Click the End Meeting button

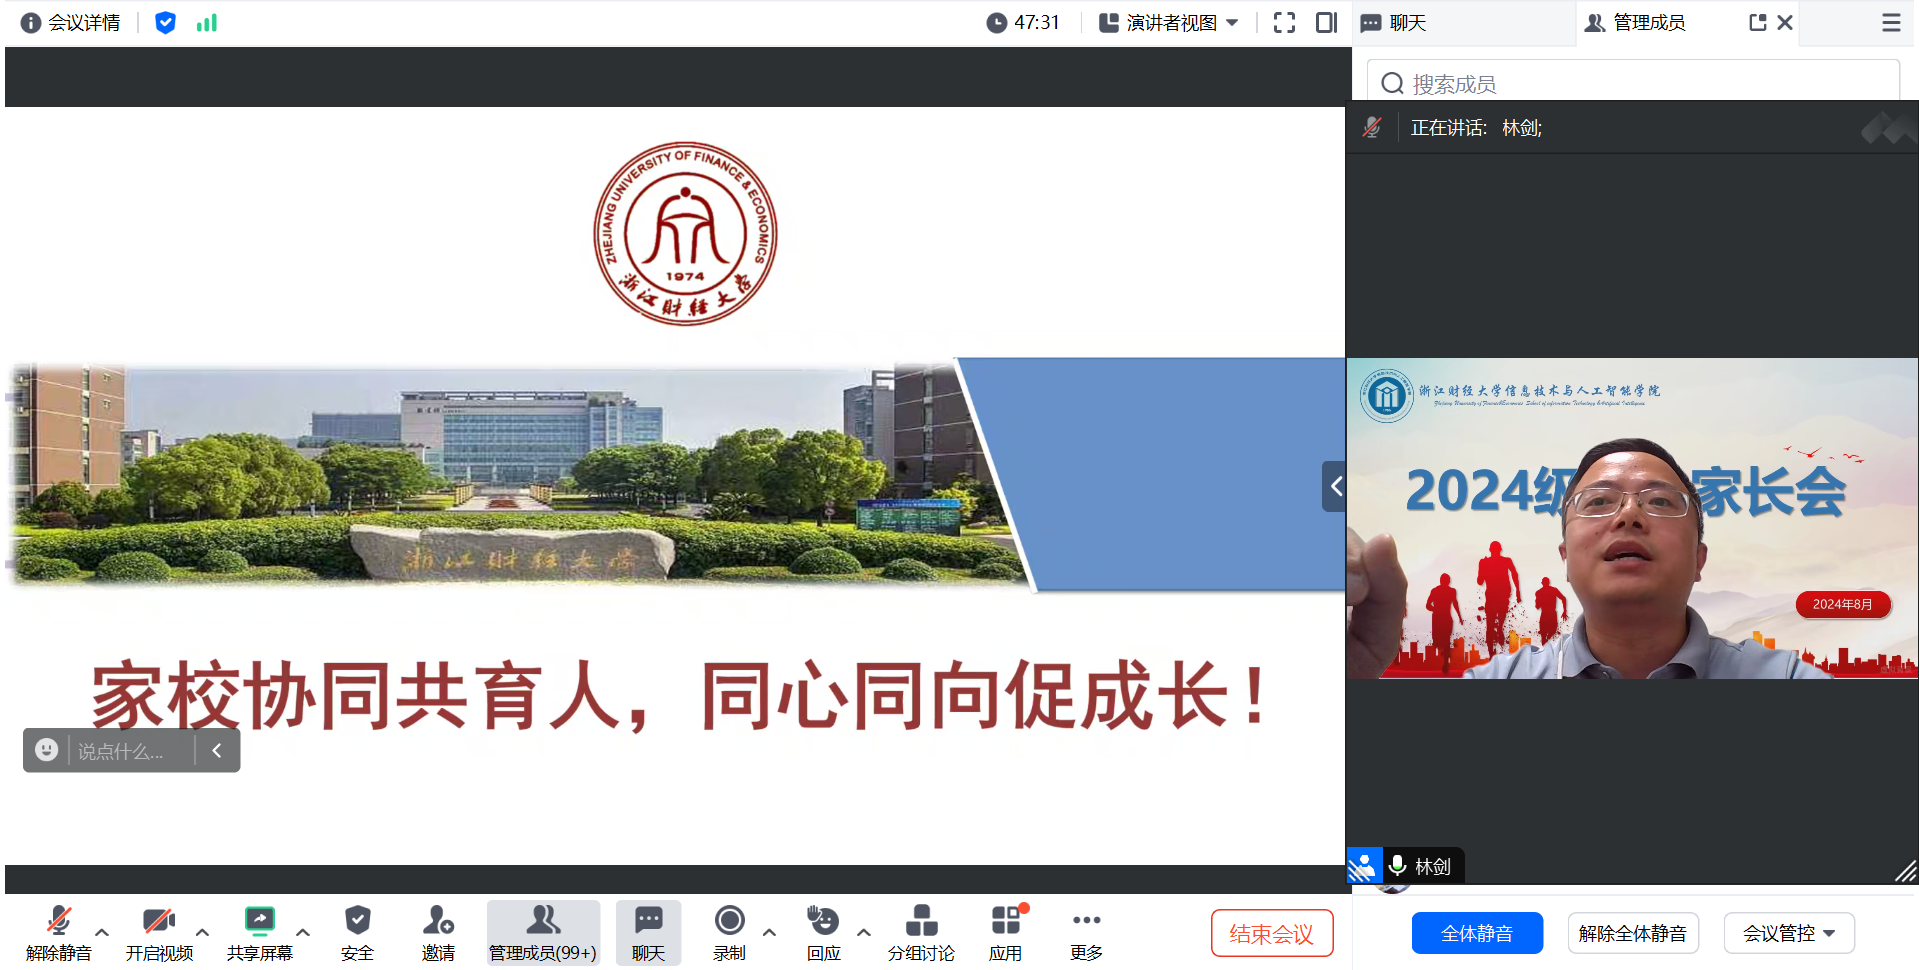1271,933
